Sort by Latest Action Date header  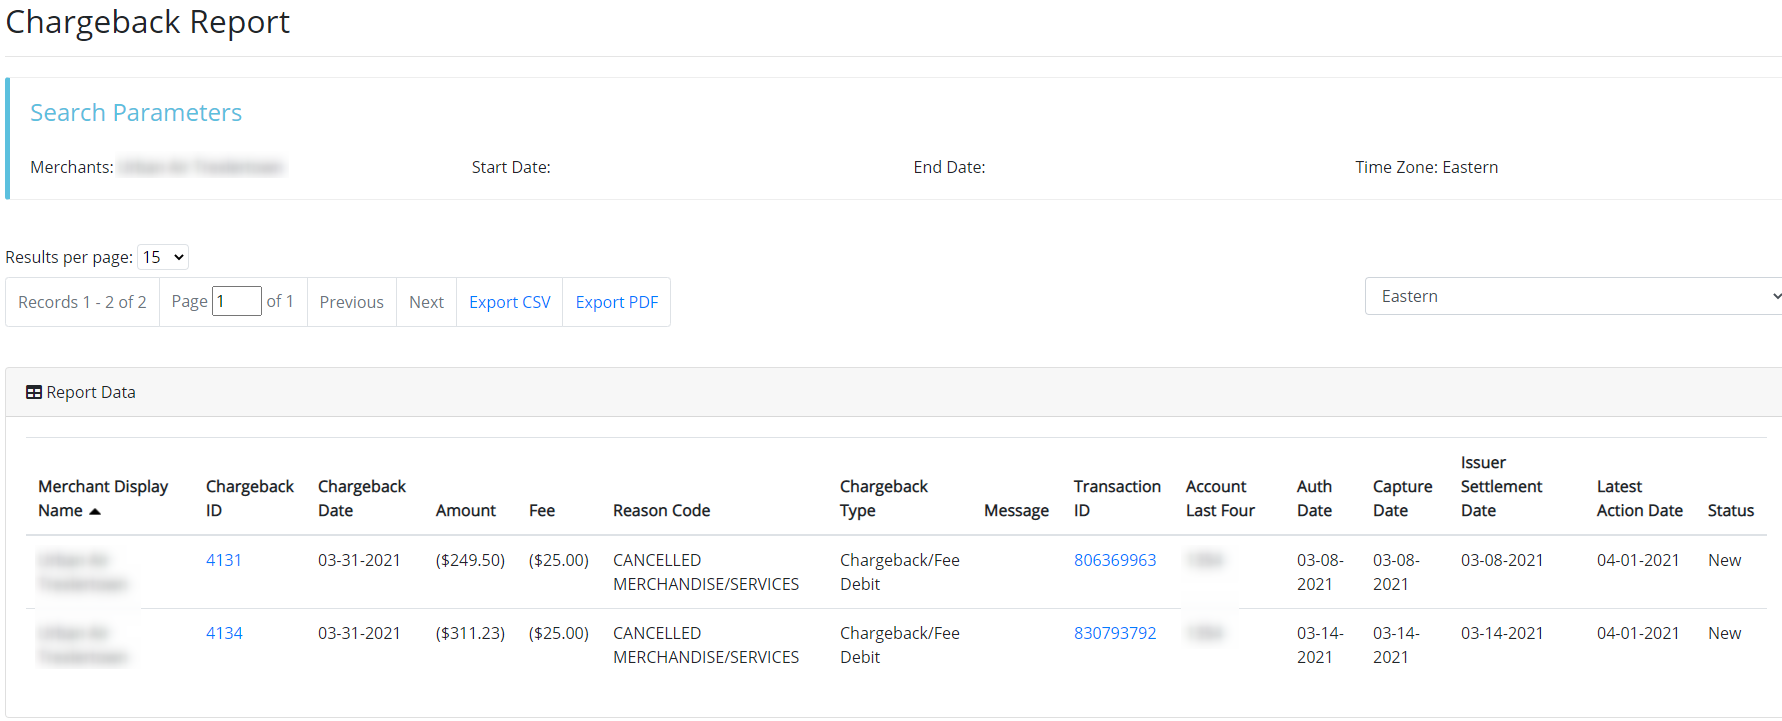coord(1640,498)
